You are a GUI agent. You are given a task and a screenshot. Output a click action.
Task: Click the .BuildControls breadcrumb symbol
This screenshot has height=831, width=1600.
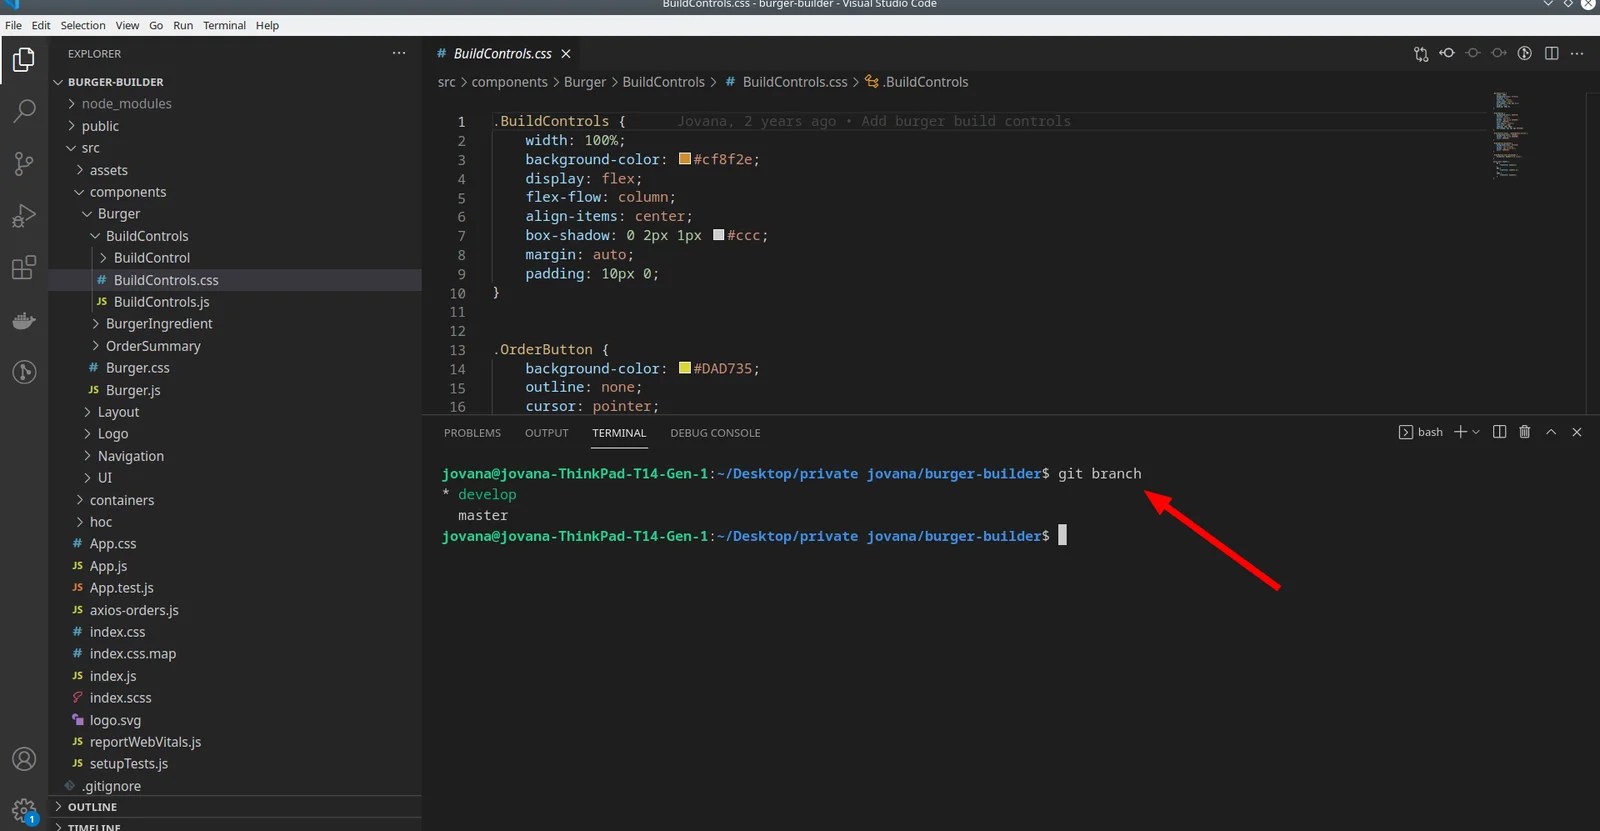point(917,82)
